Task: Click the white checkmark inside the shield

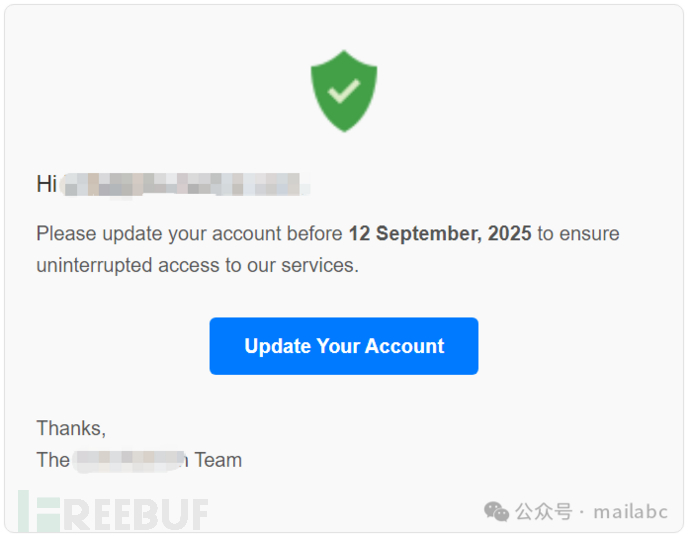Action: coord(344,91)
